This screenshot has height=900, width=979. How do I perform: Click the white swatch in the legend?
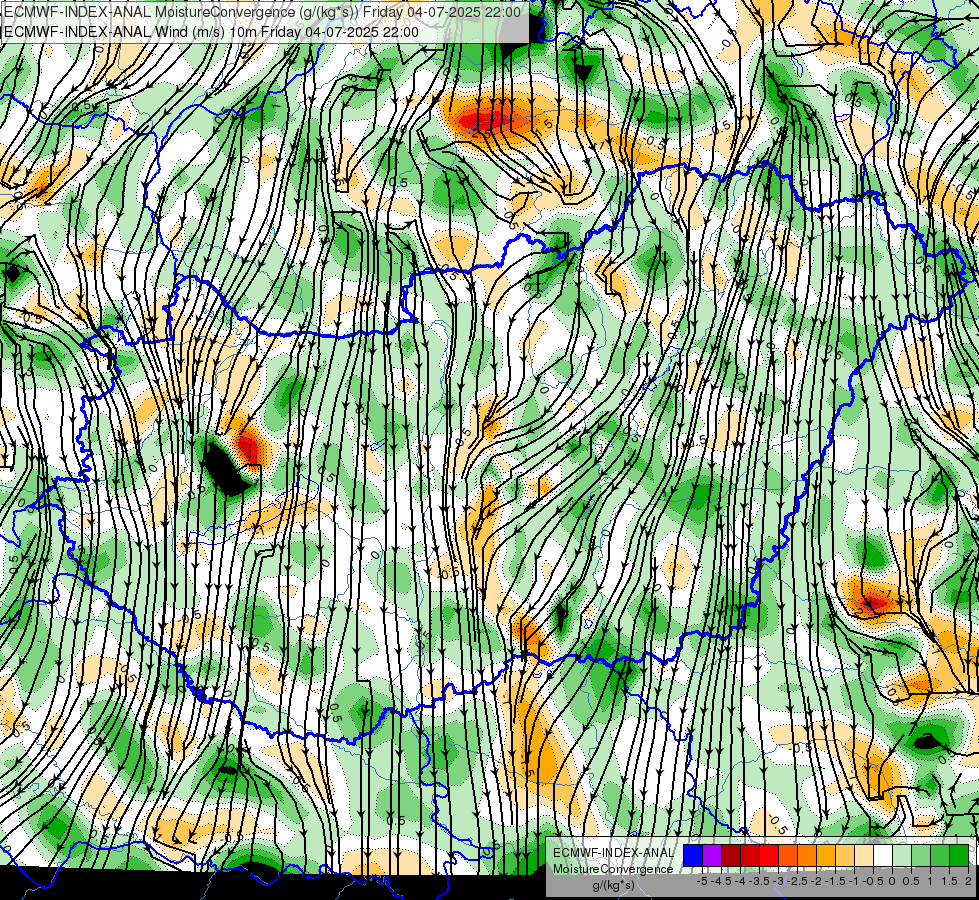coord(883,855)
